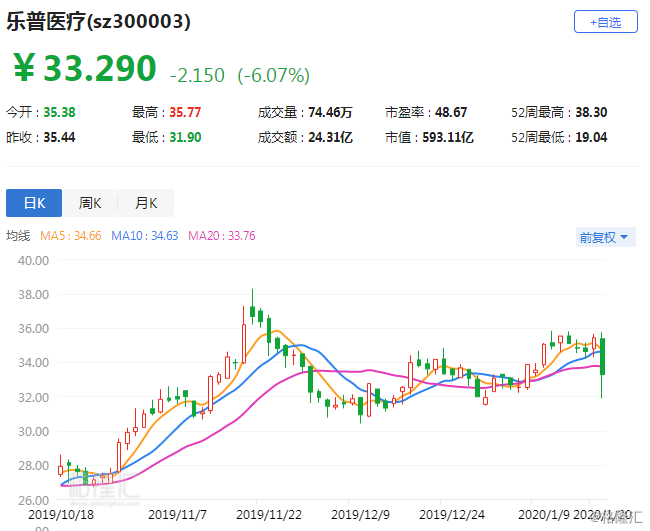Click the 40.00 y-axis price label
The image size is (650, 531).
[33, 260]
